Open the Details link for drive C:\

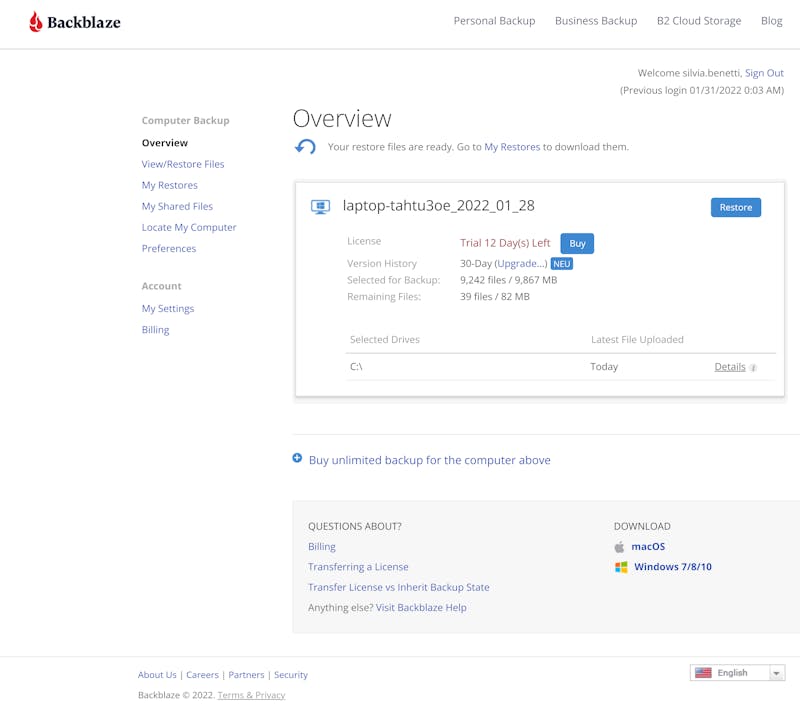pyautogui.click(x=730, y=367)
